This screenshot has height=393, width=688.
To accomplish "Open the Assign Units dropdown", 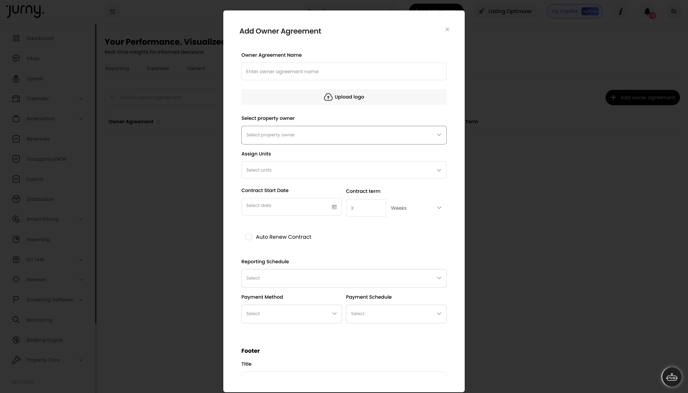I will pos(344,170).
